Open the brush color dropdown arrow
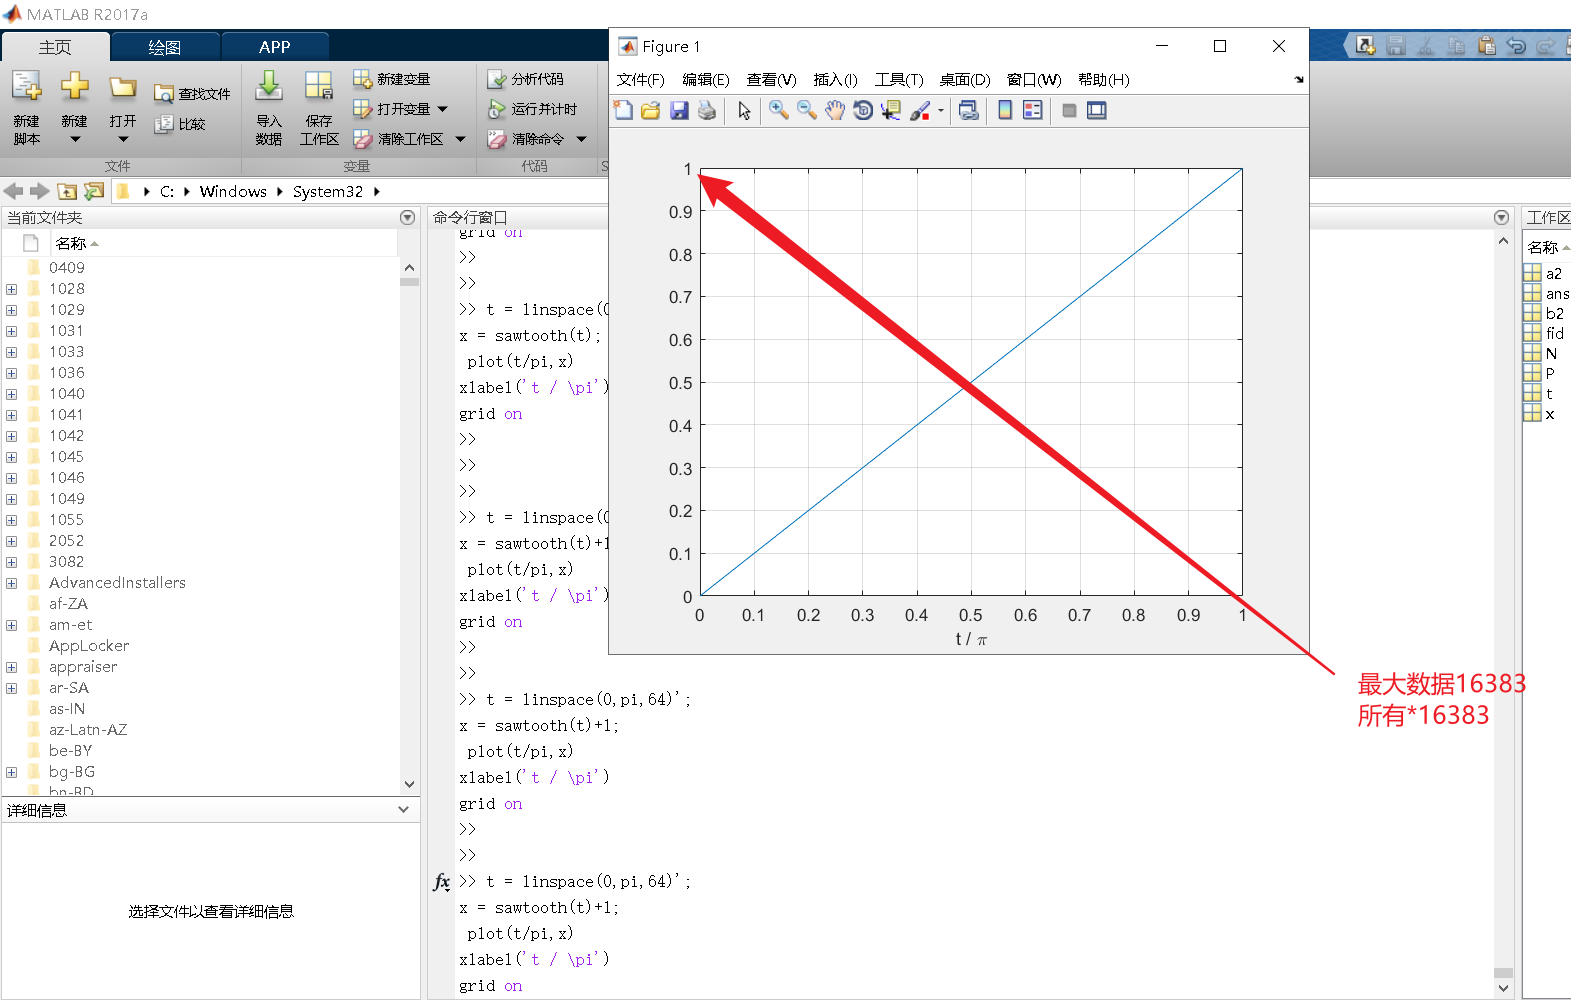Screen dimensions: 1571x1000 point(941,111)
